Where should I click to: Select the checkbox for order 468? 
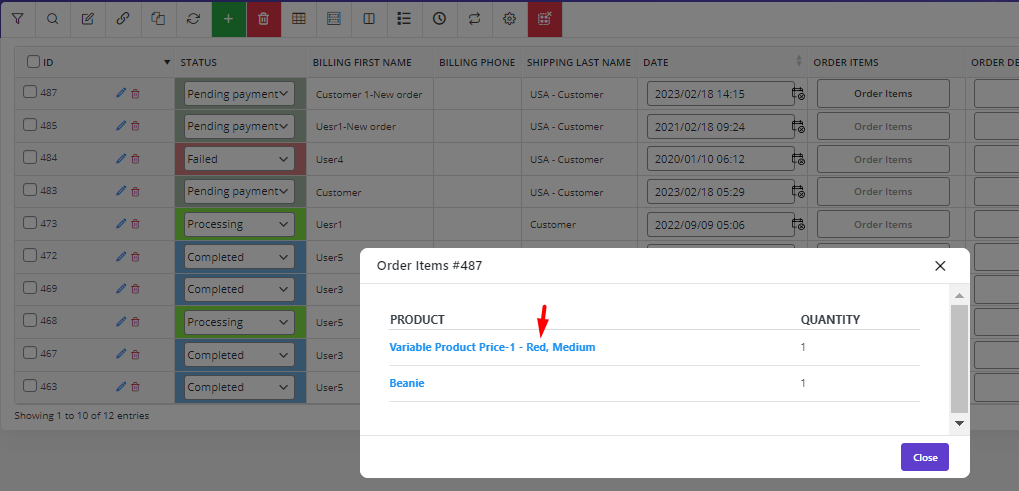[30, 320]
